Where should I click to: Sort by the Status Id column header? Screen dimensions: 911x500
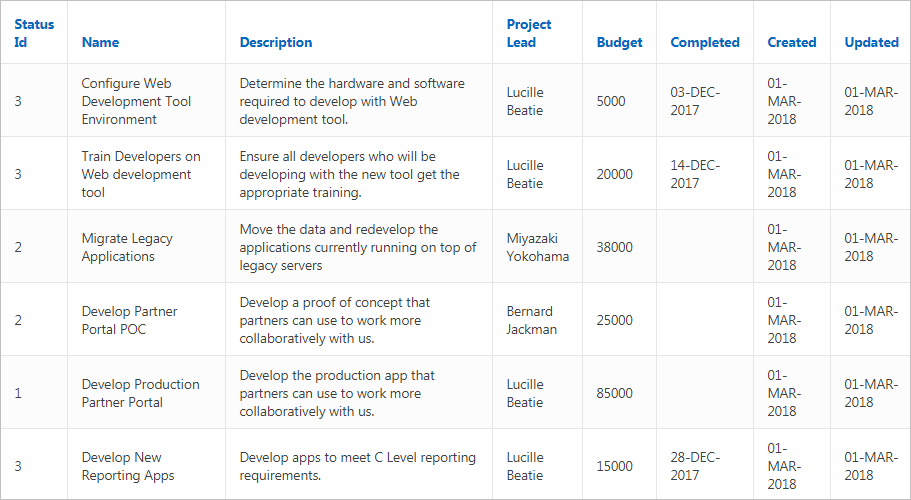(34, 33)
